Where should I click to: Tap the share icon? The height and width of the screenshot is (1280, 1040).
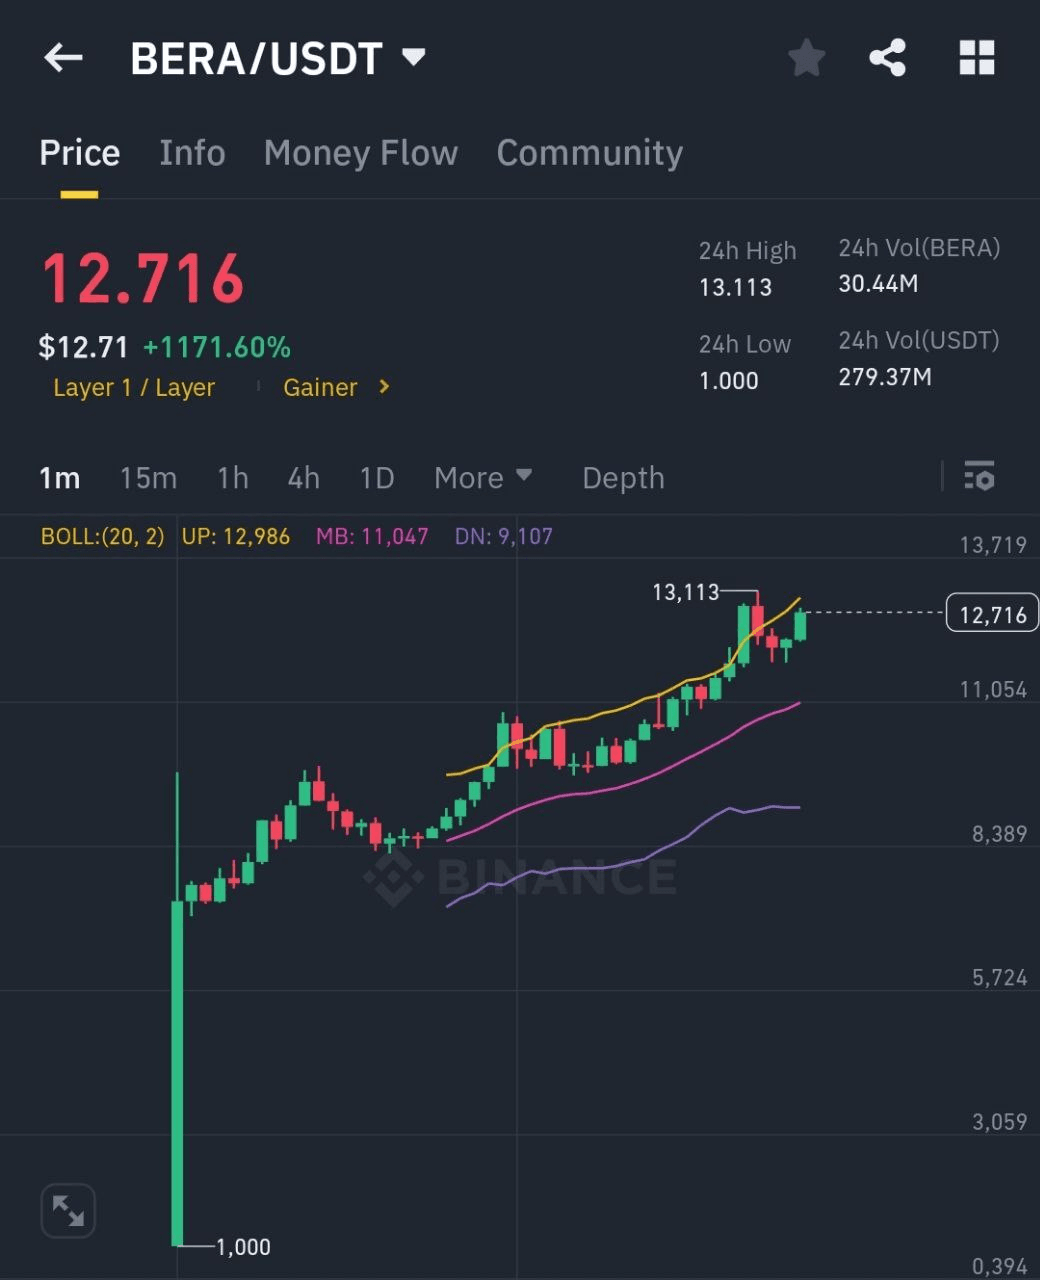(x=887, y=58)
